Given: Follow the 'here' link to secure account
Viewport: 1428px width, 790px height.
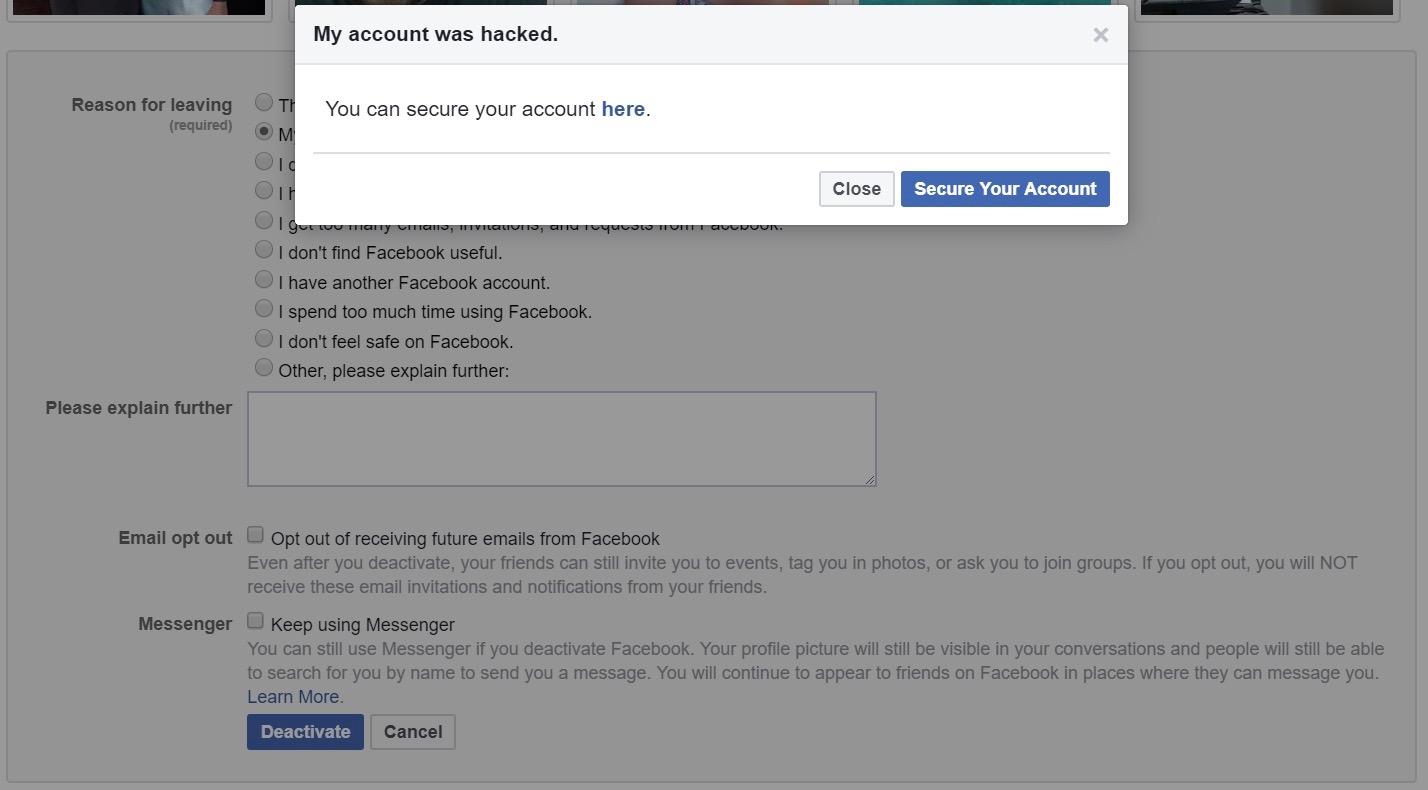Looking at the screenshot, I should [x=622, y=109].
